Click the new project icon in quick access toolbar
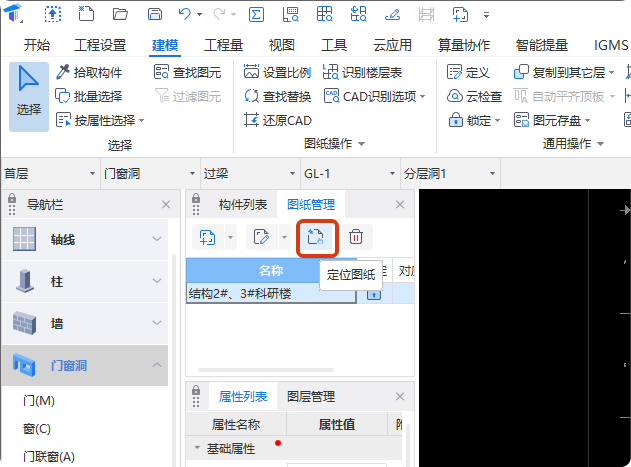Viewport: 631px width, 467px height. coord(86,14)
